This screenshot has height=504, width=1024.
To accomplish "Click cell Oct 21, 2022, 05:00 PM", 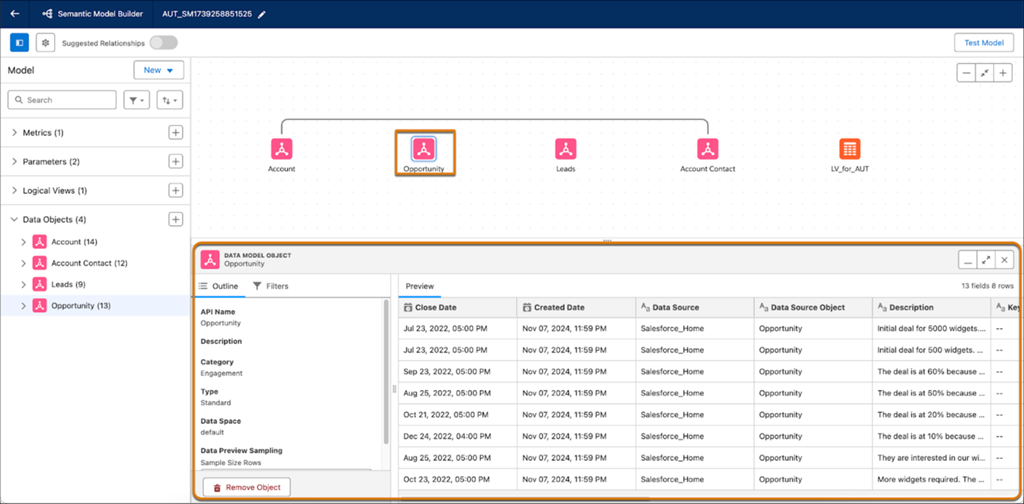I will point(457,415).
